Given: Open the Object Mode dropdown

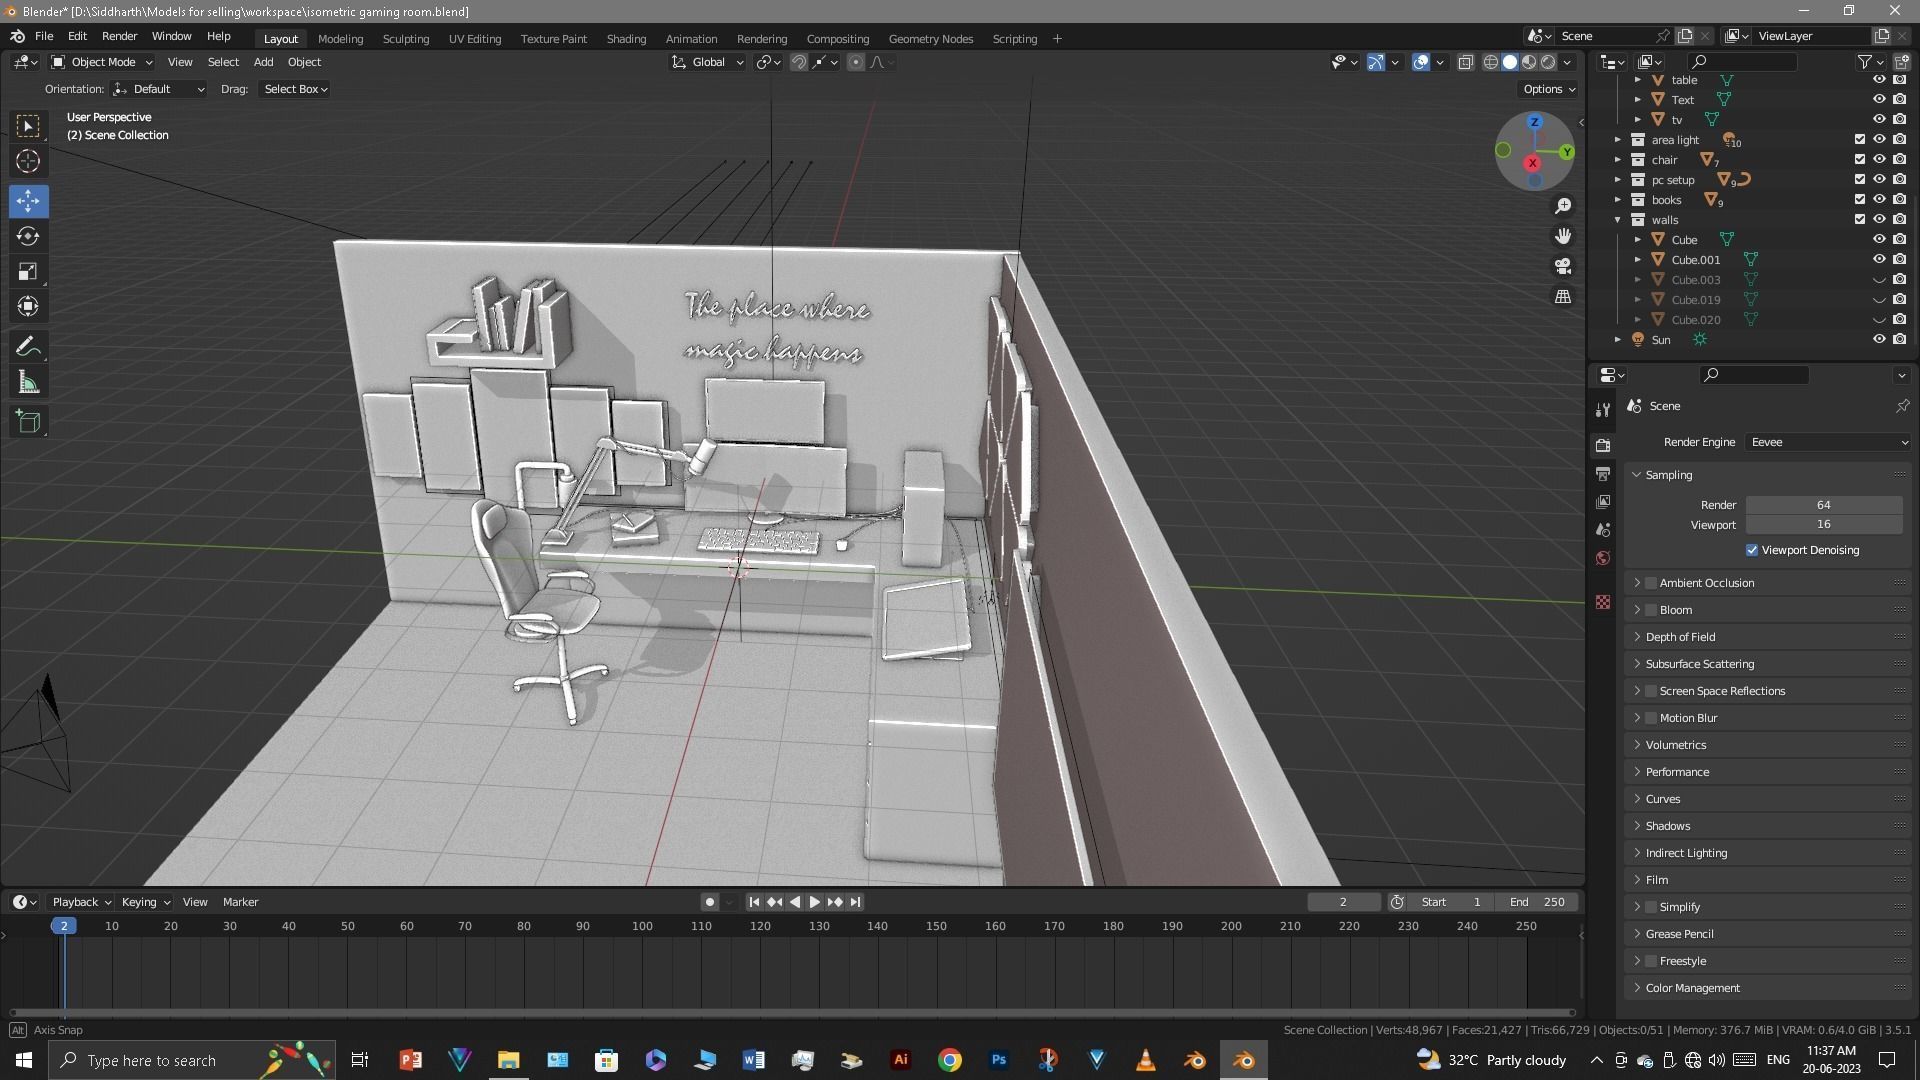Looking at the screenshot, I should coord(101,62).
